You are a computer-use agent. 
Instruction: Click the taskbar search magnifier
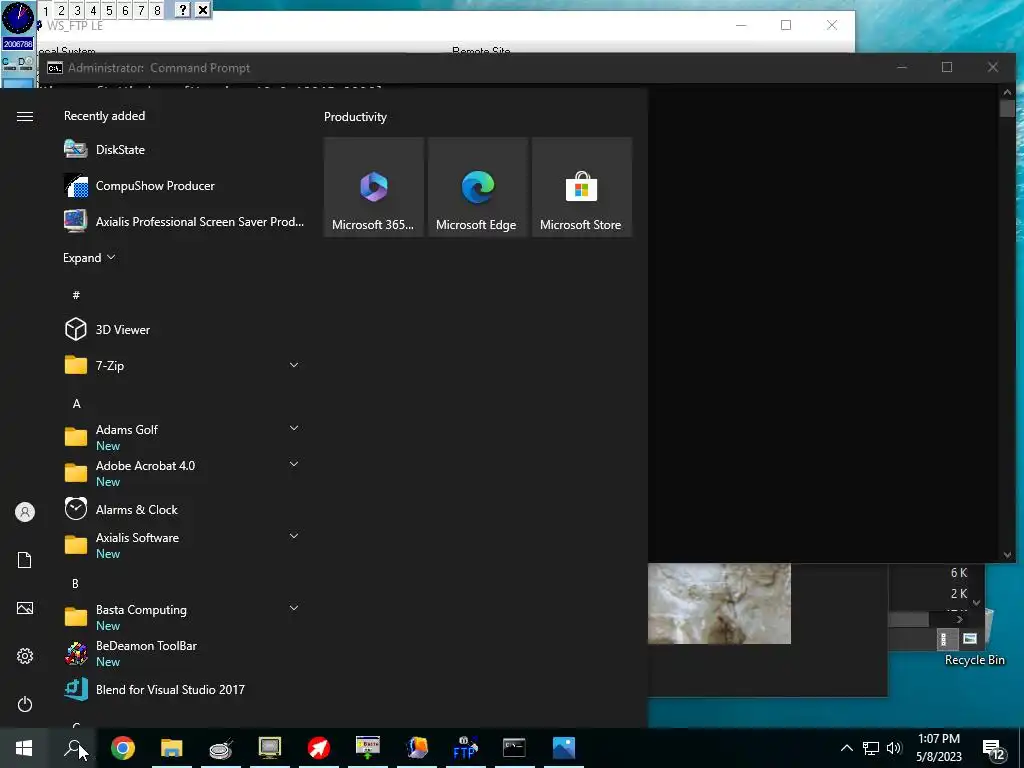click(73, 748)
